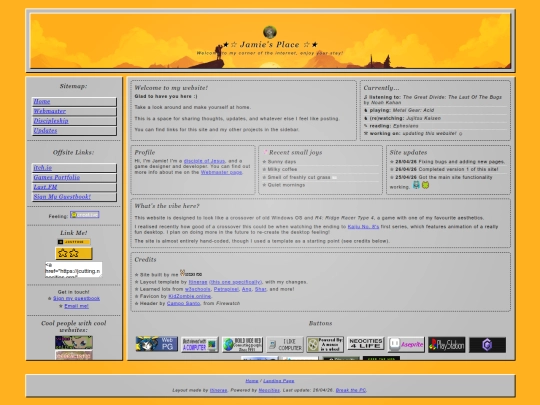Click the 'Buttons' section heading
The width and height of the screenshot is (540, 405).
[x=320, y=323]
